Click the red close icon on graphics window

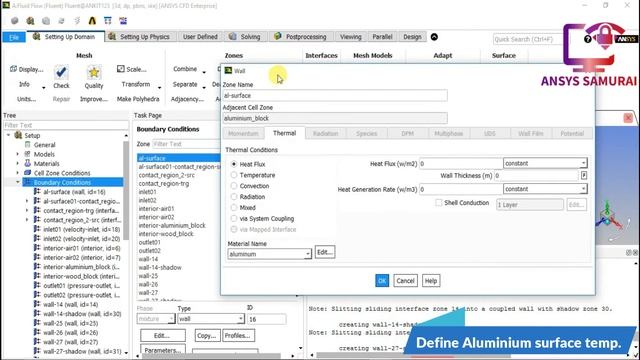coord(628,118)
